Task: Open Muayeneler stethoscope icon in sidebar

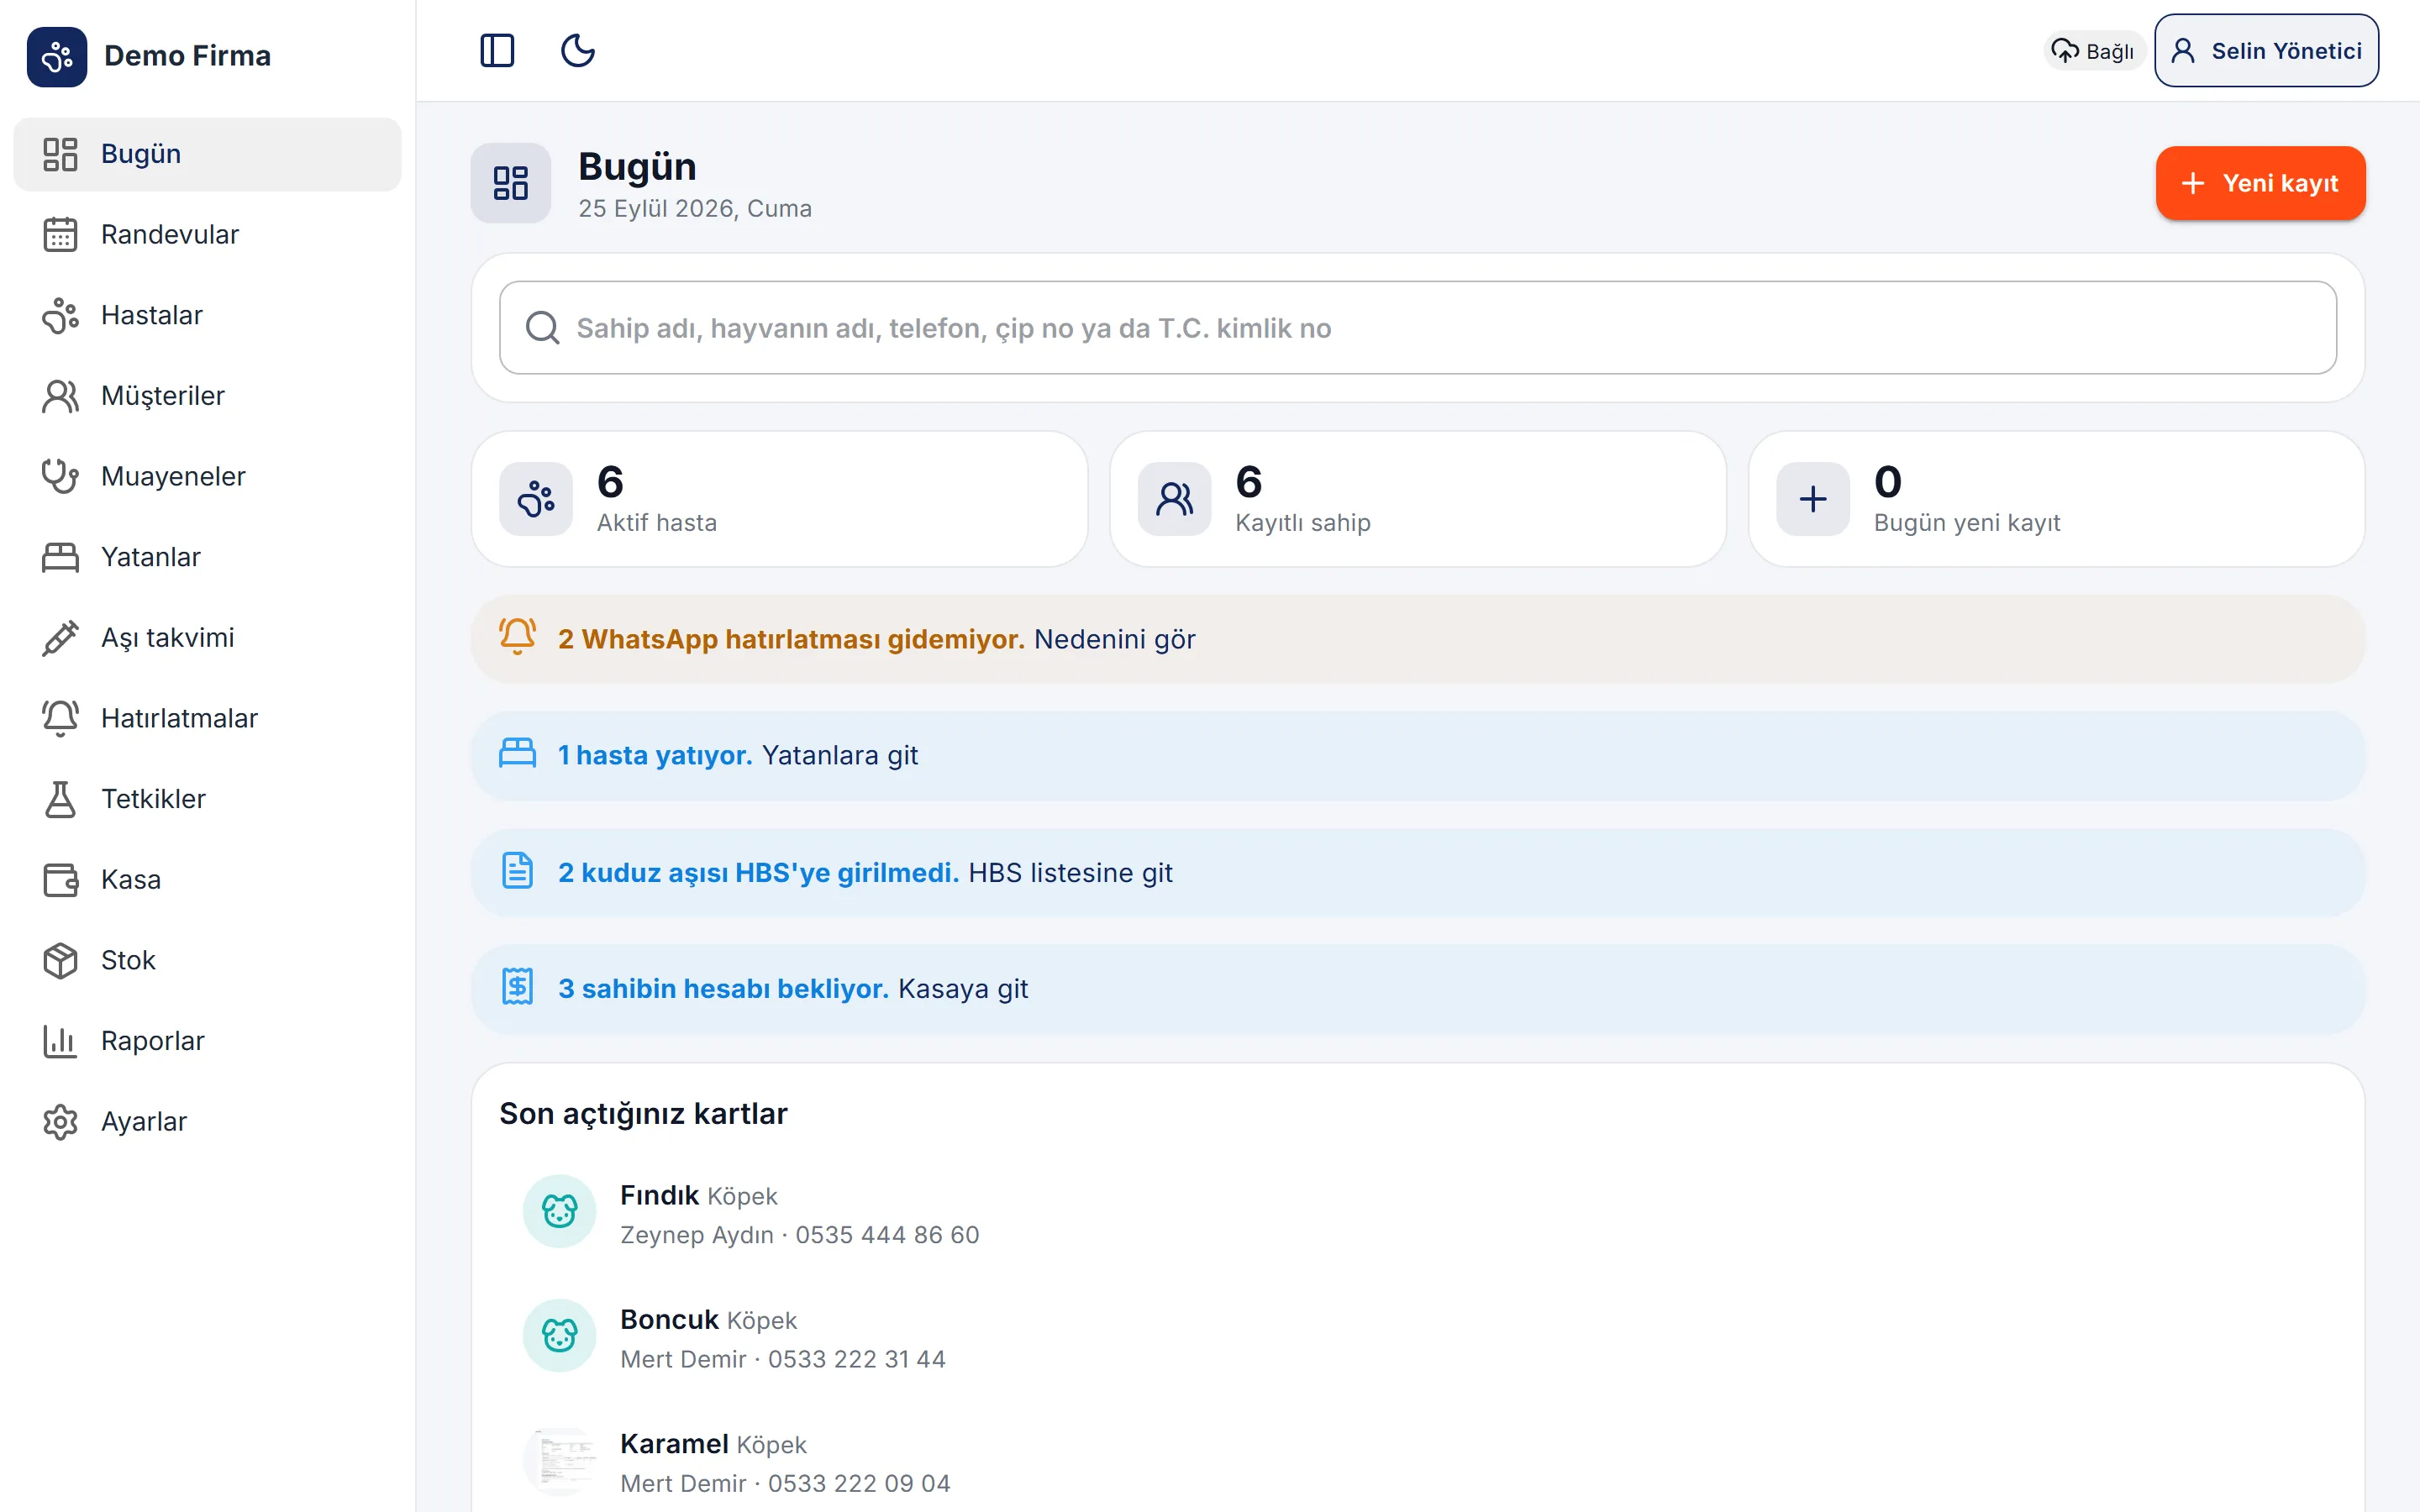Action: coord(60,476)
